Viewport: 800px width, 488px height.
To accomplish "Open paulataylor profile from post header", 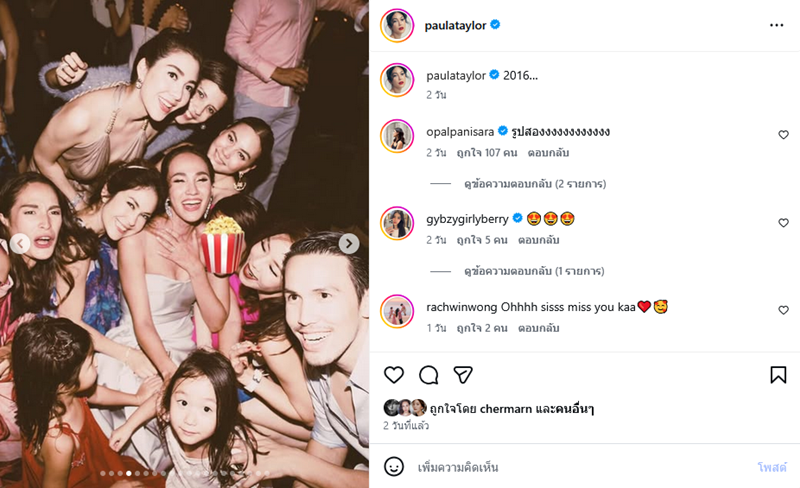I will point(456,25).
